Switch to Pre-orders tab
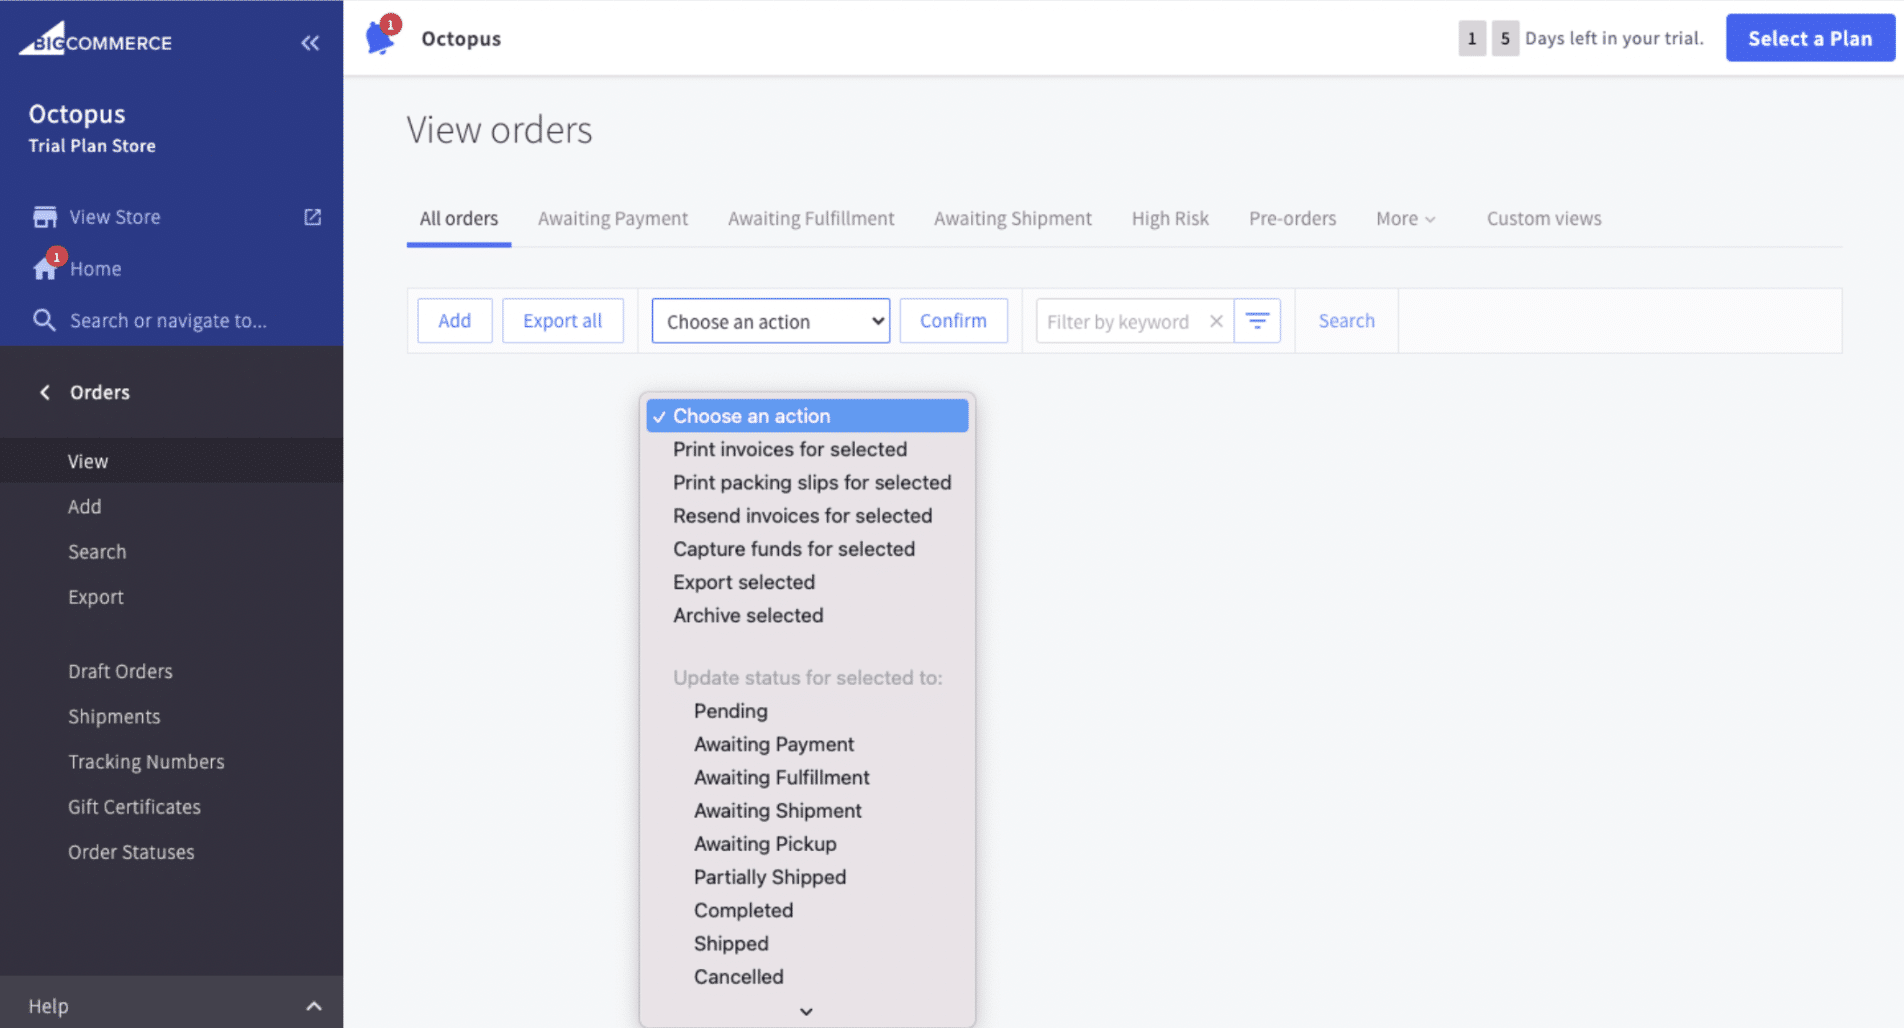1904x1028 pixels. tap(1292, 218)
